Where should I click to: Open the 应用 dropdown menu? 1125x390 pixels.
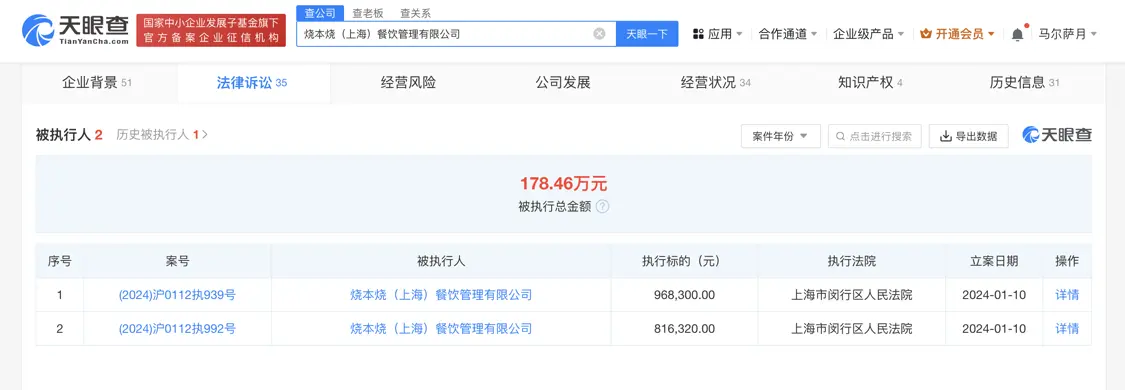pyautogui.click(x=717, y=34)
